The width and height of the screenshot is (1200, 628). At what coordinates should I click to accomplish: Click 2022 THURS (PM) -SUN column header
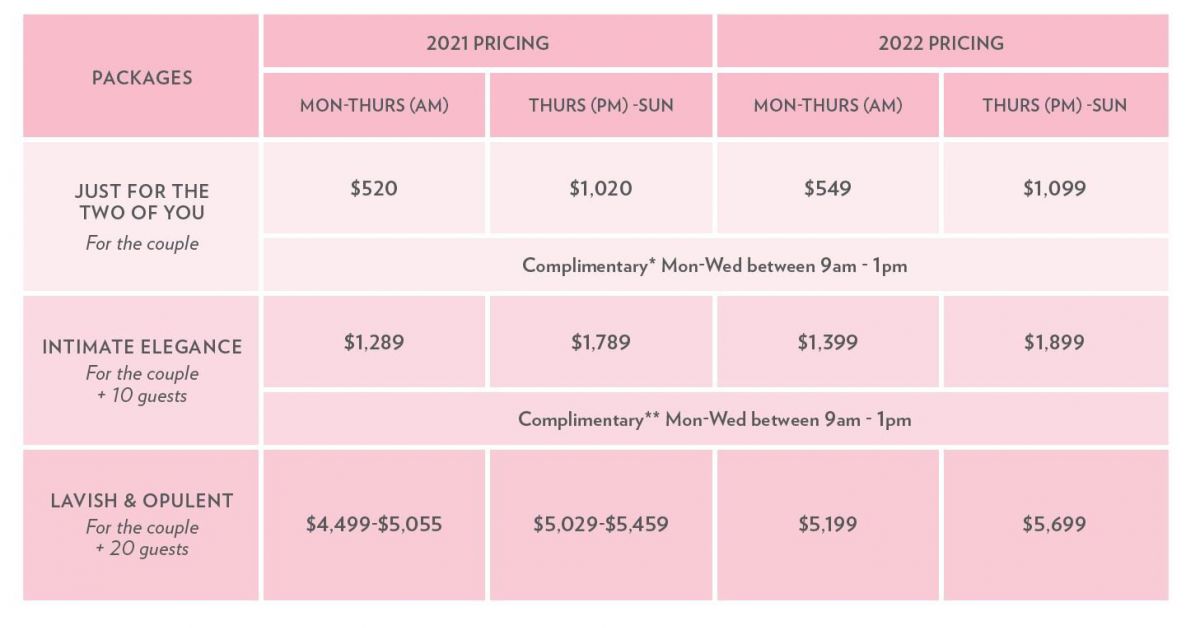click(x=1055, y=105)
